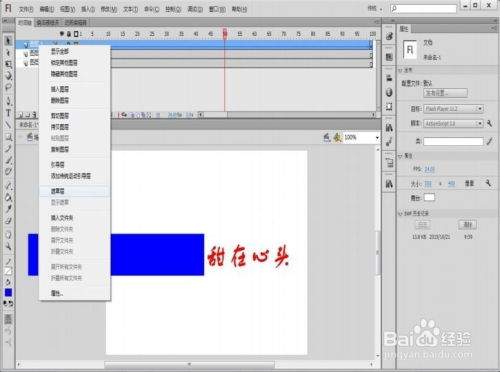The width and height of the screenshot is (500, 372).
Task: Click the delete layer trash icon
Action: tap(35, 115)
